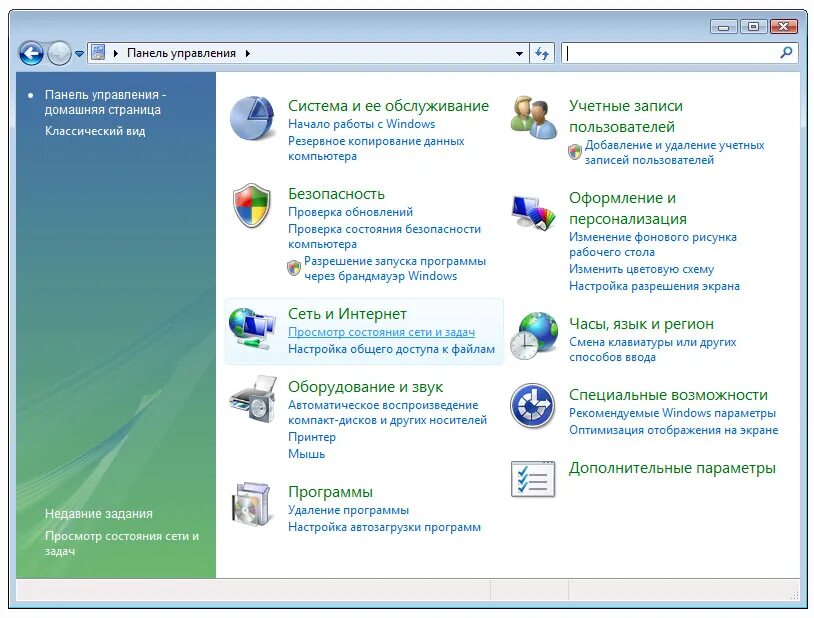Click the 'Мышь' link
The image size is (814, 618).
pyautogui.click(x=306, y=454)
